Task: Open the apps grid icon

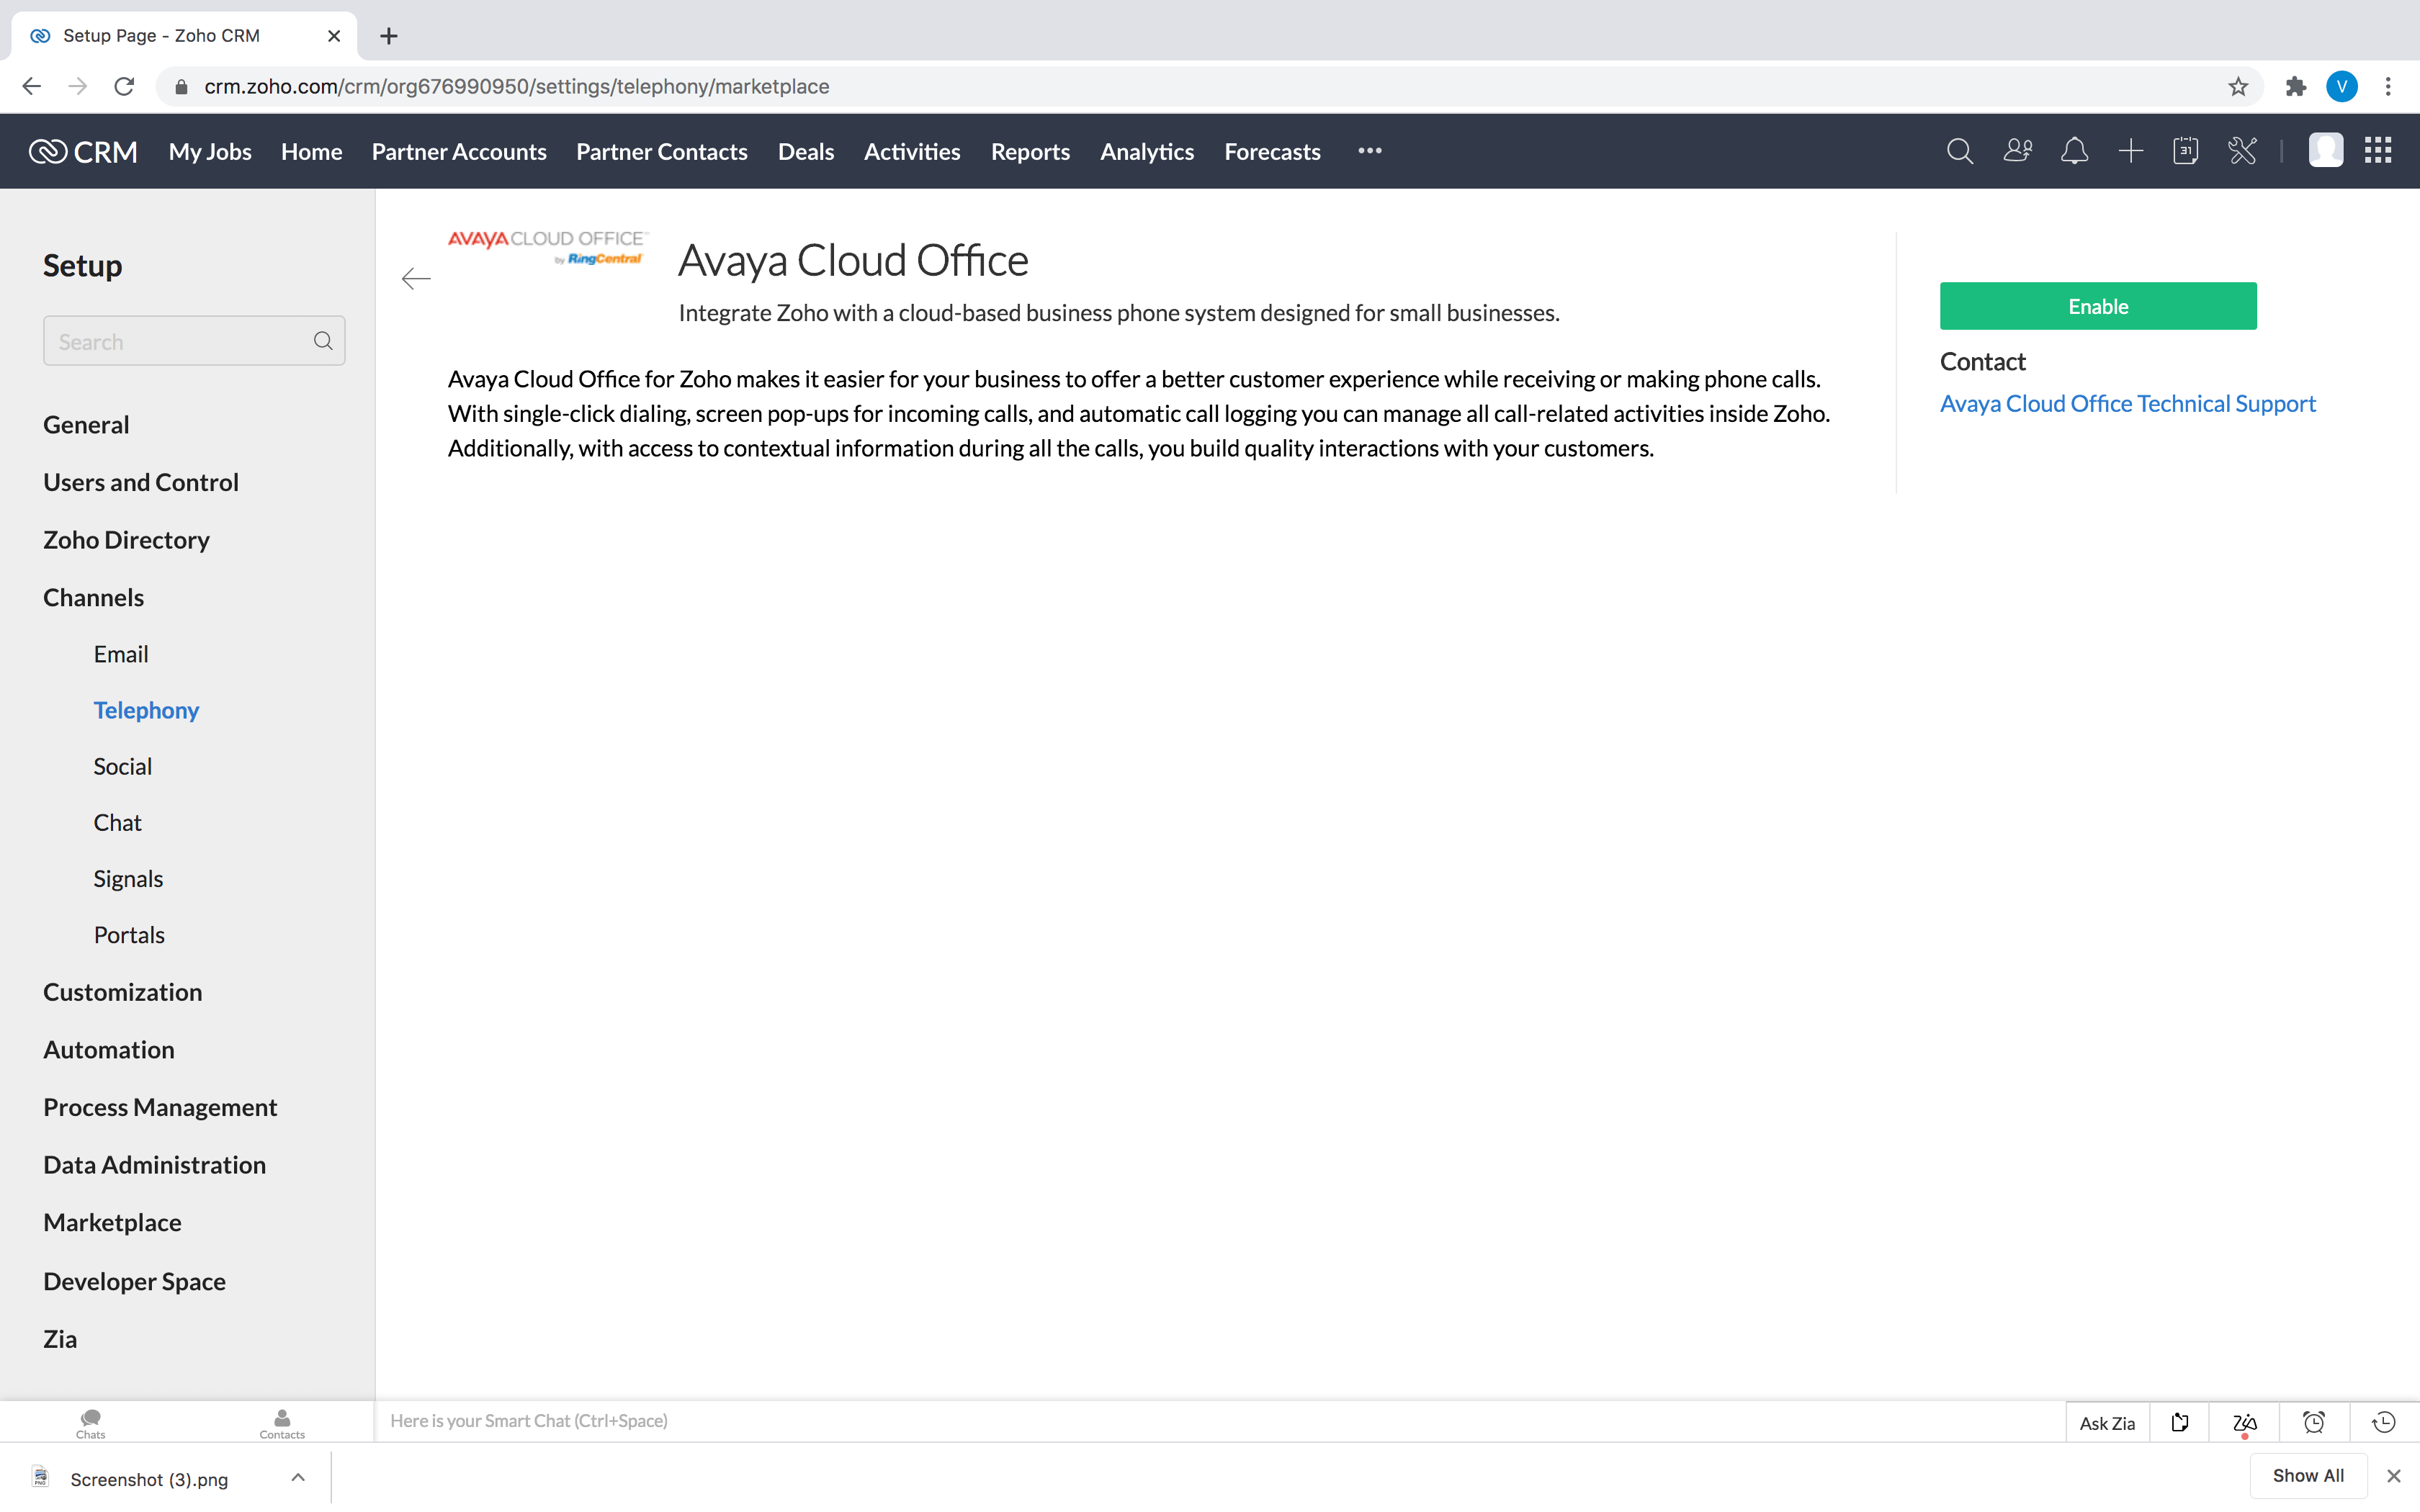Action: pos(2378,151)
